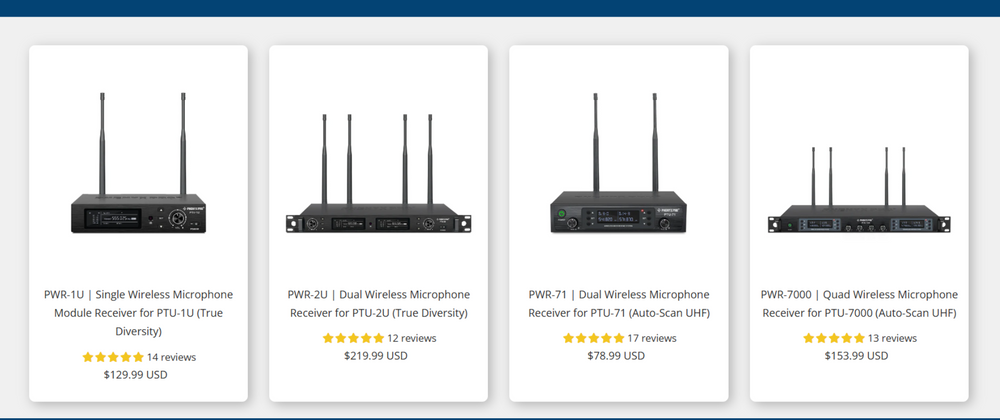The image size is (1000, 420).
Task: Click the PWR-71 Dual Wireless Microphone title
Action: click(619, 304)
